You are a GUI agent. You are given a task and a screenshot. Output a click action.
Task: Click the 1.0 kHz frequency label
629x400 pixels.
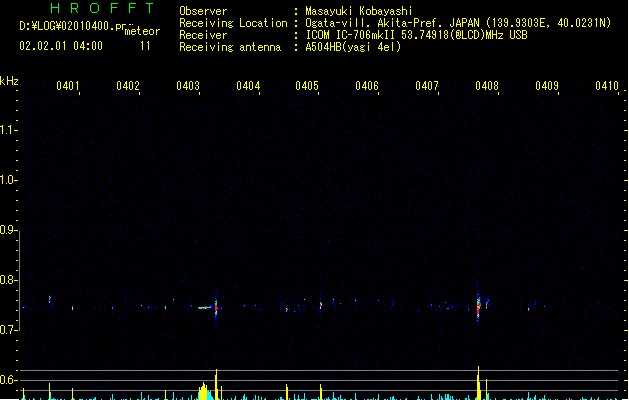[8, 180]
